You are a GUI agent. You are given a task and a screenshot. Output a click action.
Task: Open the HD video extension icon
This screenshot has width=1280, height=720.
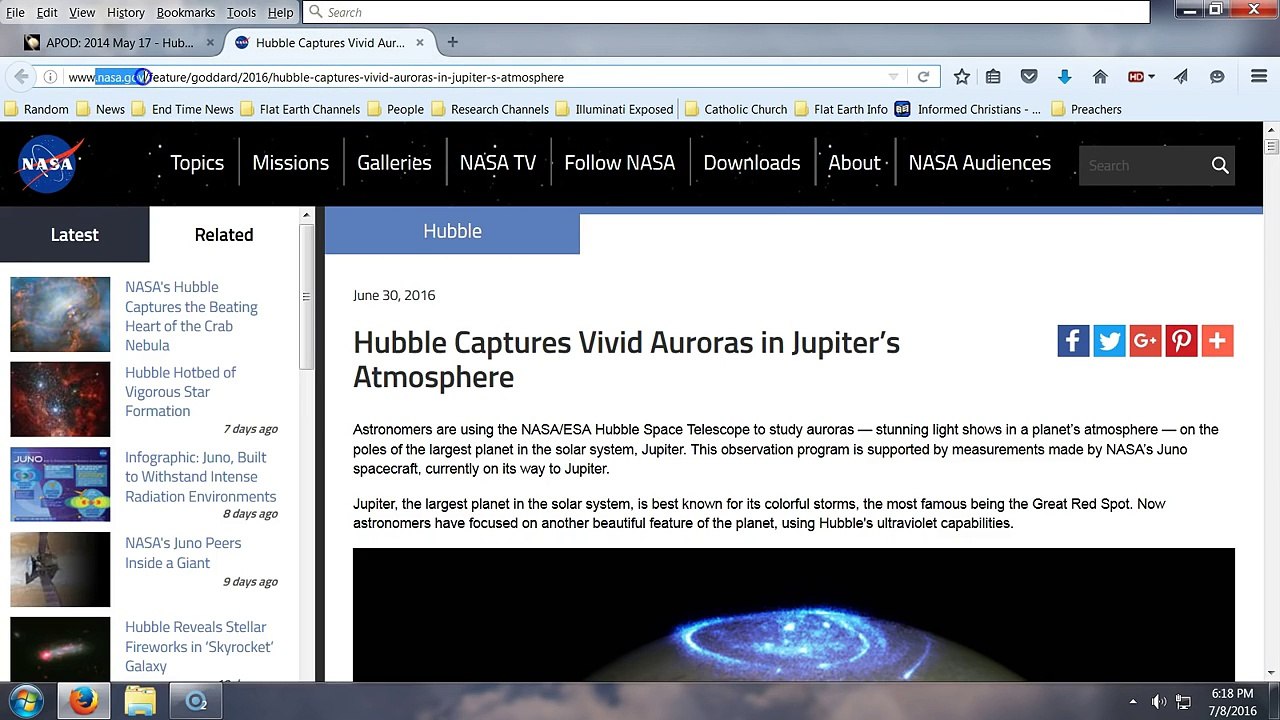coord(1135,77)
